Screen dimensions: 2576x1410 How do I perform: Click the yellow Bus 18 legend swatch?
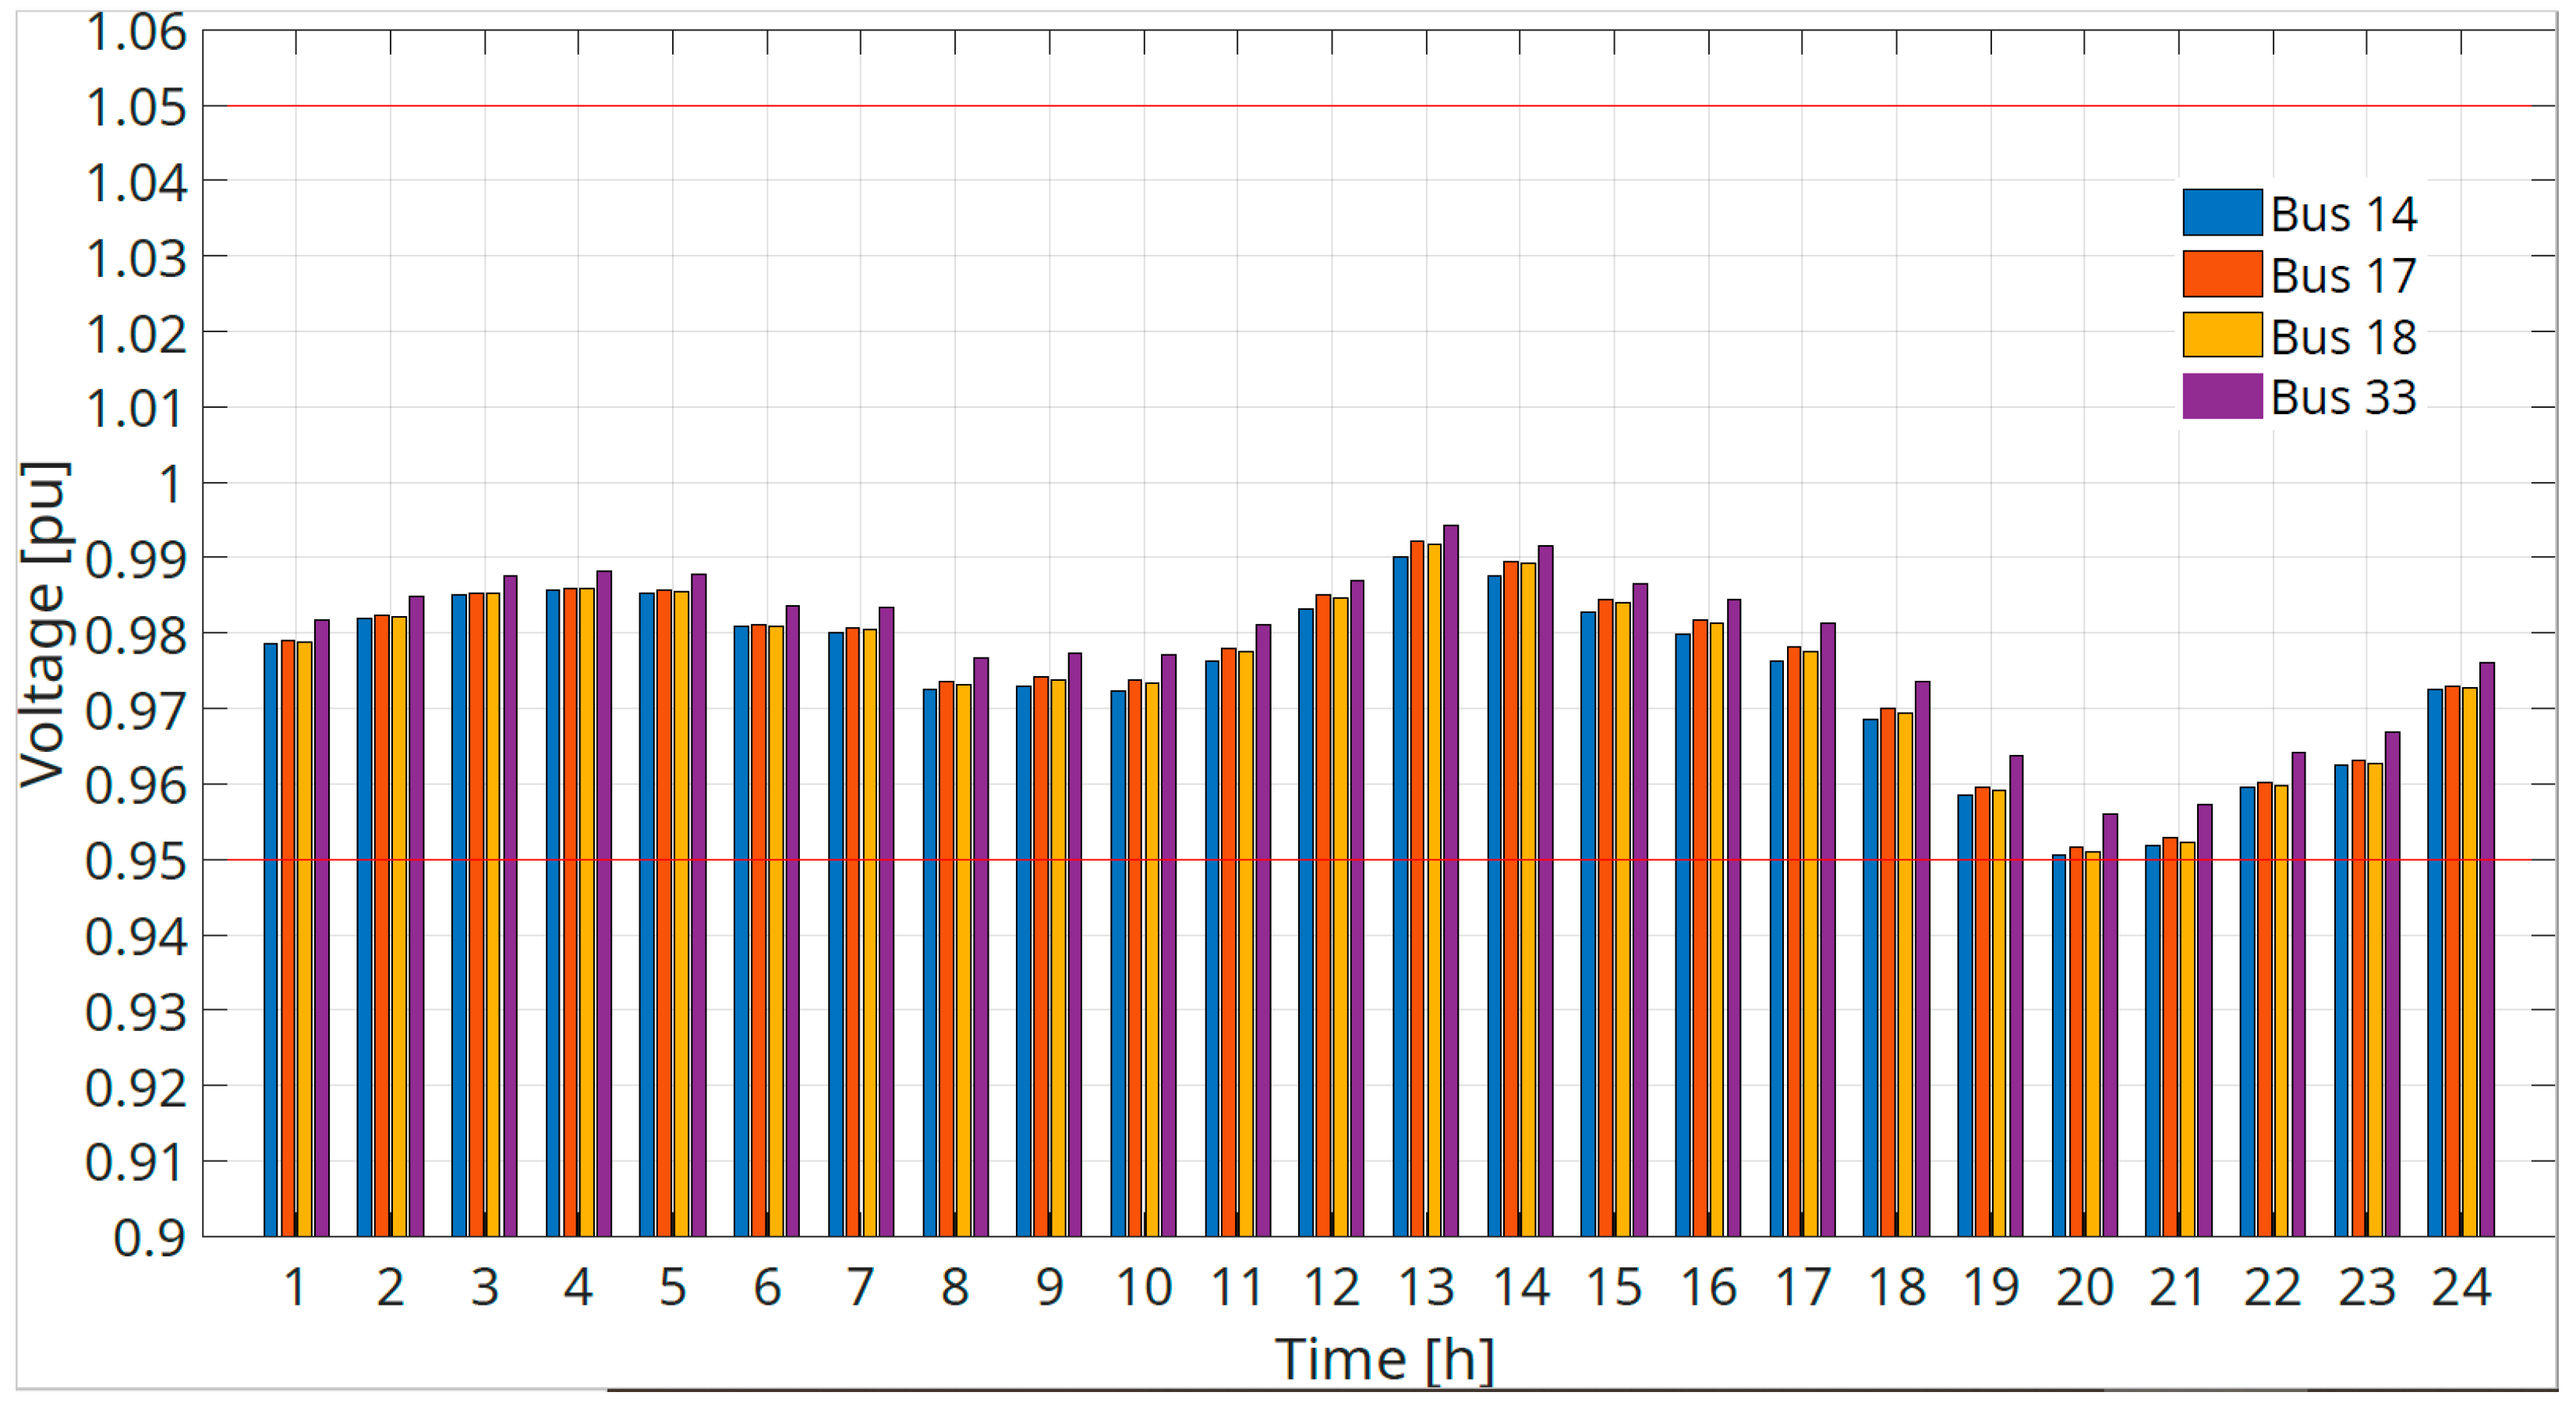[x=2221, y=335]
